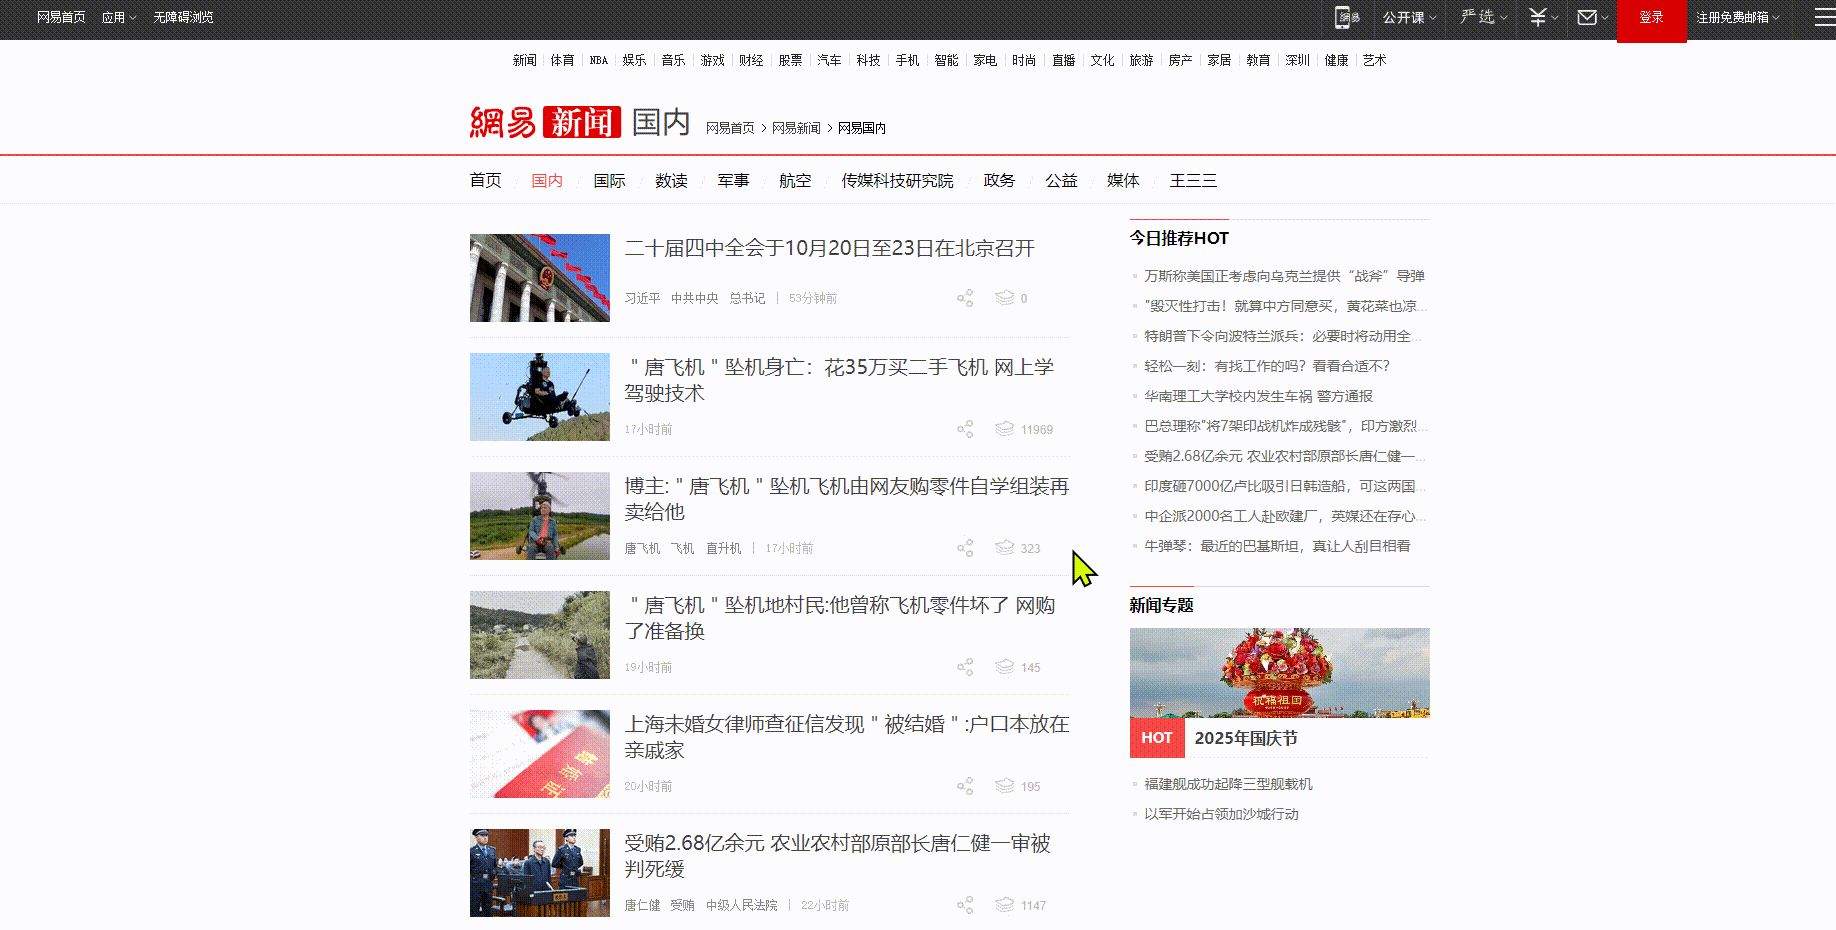Open hot item 轻松一刻: 有找工作的吗
The width and height of the screenshot is (1836, 930).
click(1267, 366)
